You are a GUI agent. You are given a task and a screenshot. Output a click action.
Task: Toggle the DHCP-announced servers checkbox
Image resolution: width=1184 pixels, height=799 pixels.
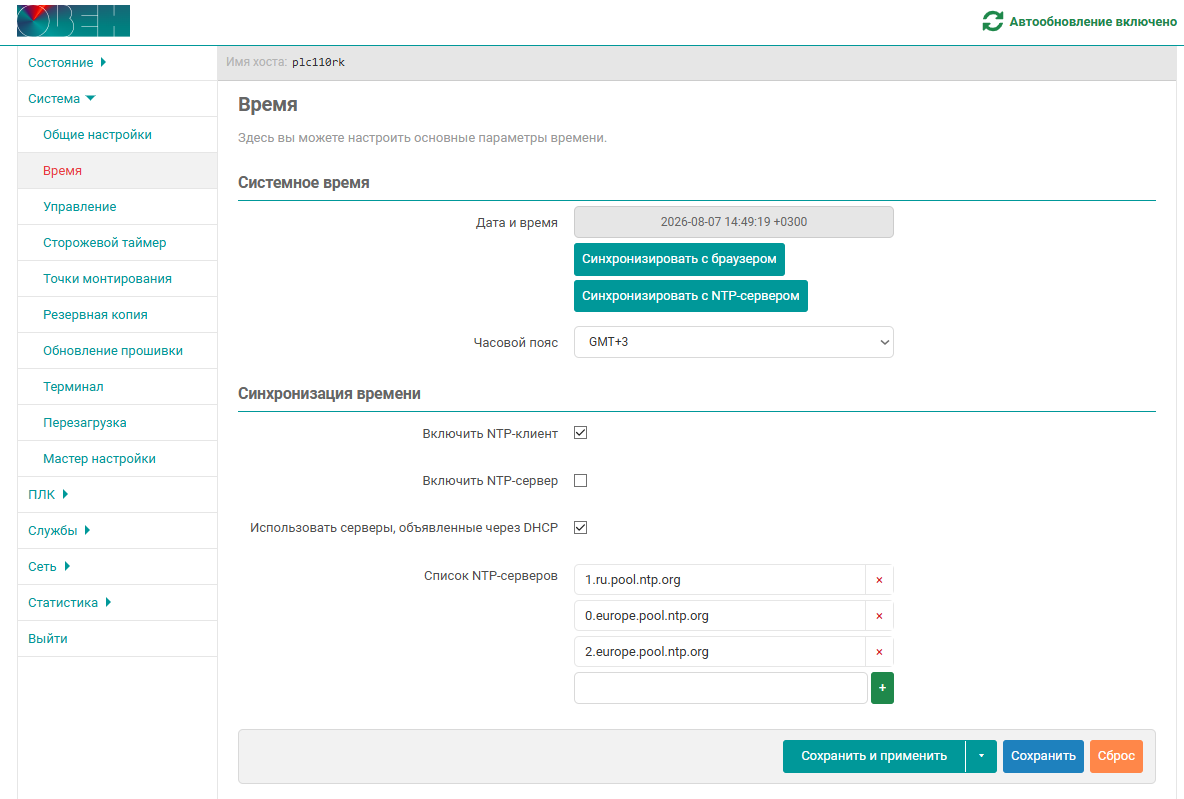[x=581, y=527]
